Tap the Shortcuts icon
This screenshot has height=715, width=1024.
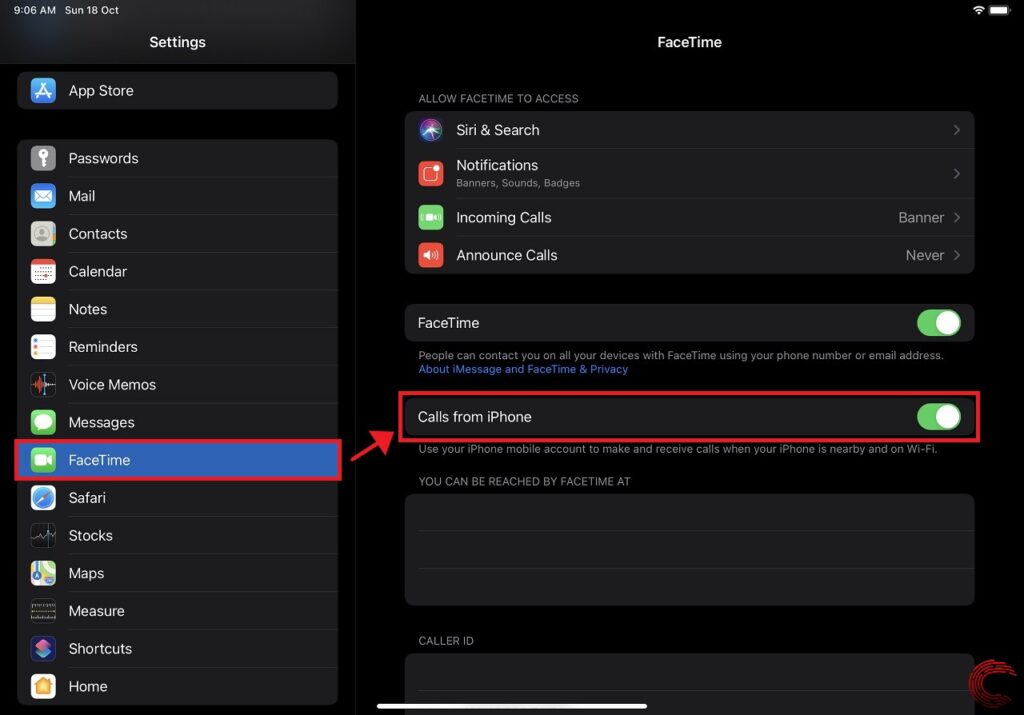(x=43, y=648)
